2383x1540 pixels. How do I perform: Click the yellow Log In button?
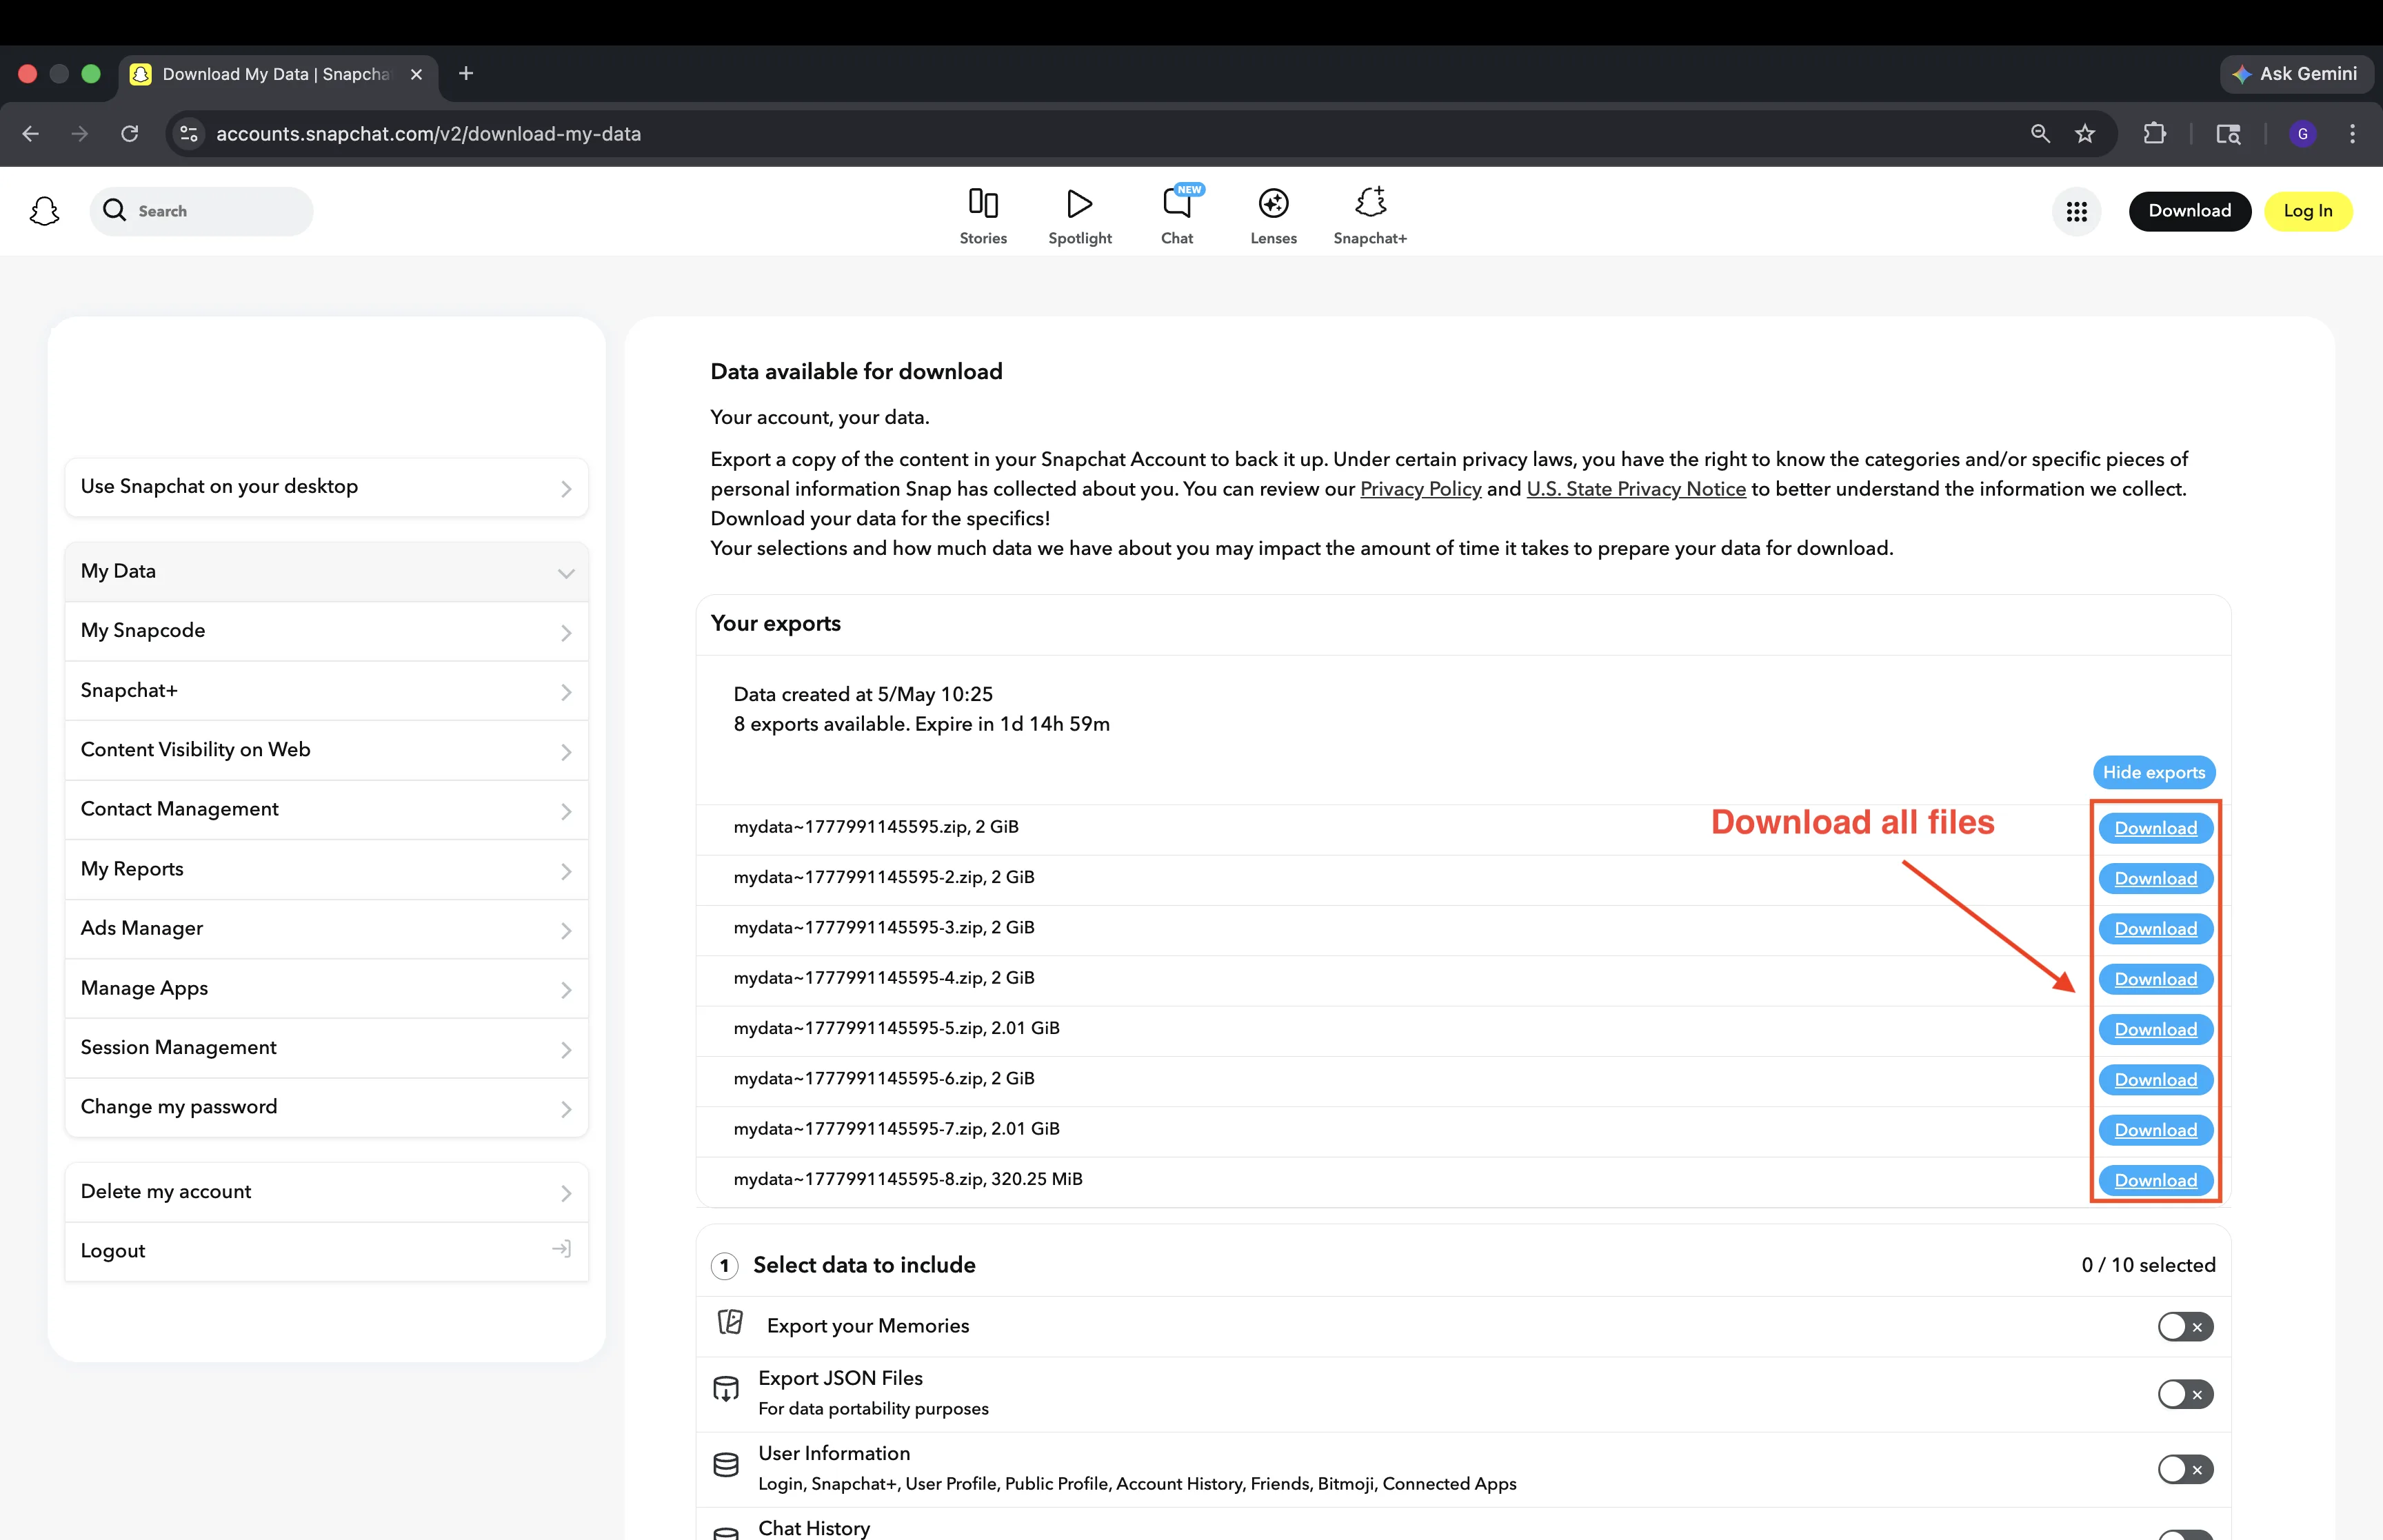[x=2307, y=211]
